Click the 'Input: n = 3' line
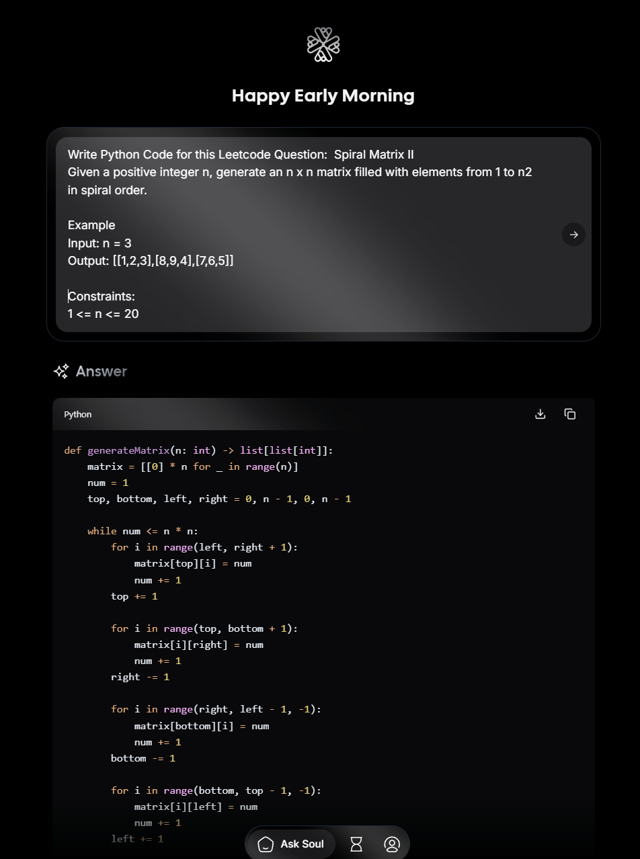640x859 pixels. [100, 243]
